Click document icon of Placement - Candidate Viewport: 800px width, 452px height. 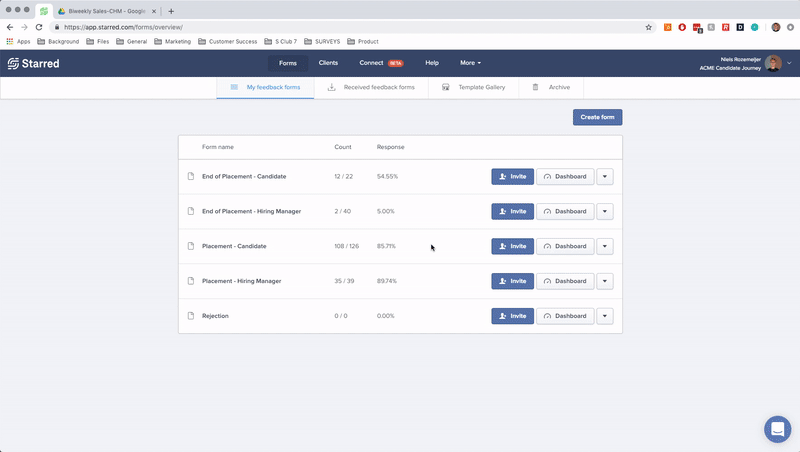pyautogui.click(x=191, y=246)
